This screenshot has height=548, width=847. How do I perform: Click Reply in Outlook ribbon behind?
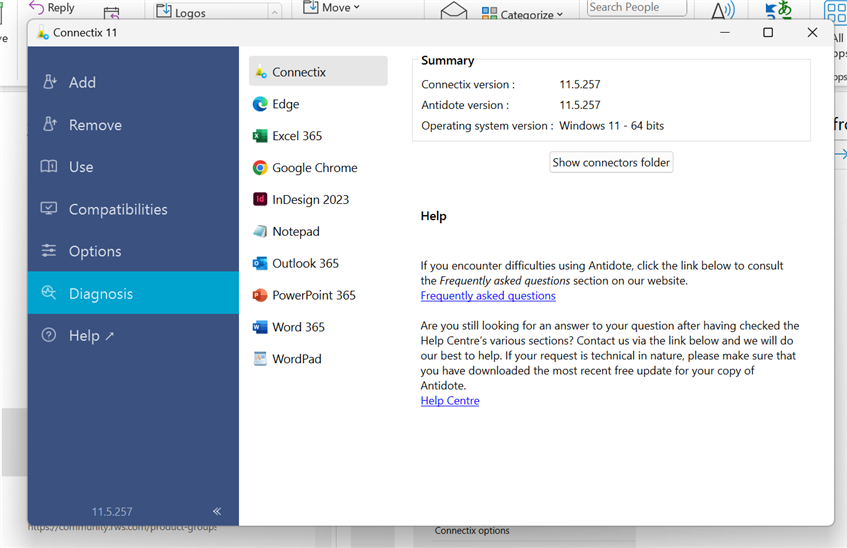pyautogui.click(x=52, y=8)
